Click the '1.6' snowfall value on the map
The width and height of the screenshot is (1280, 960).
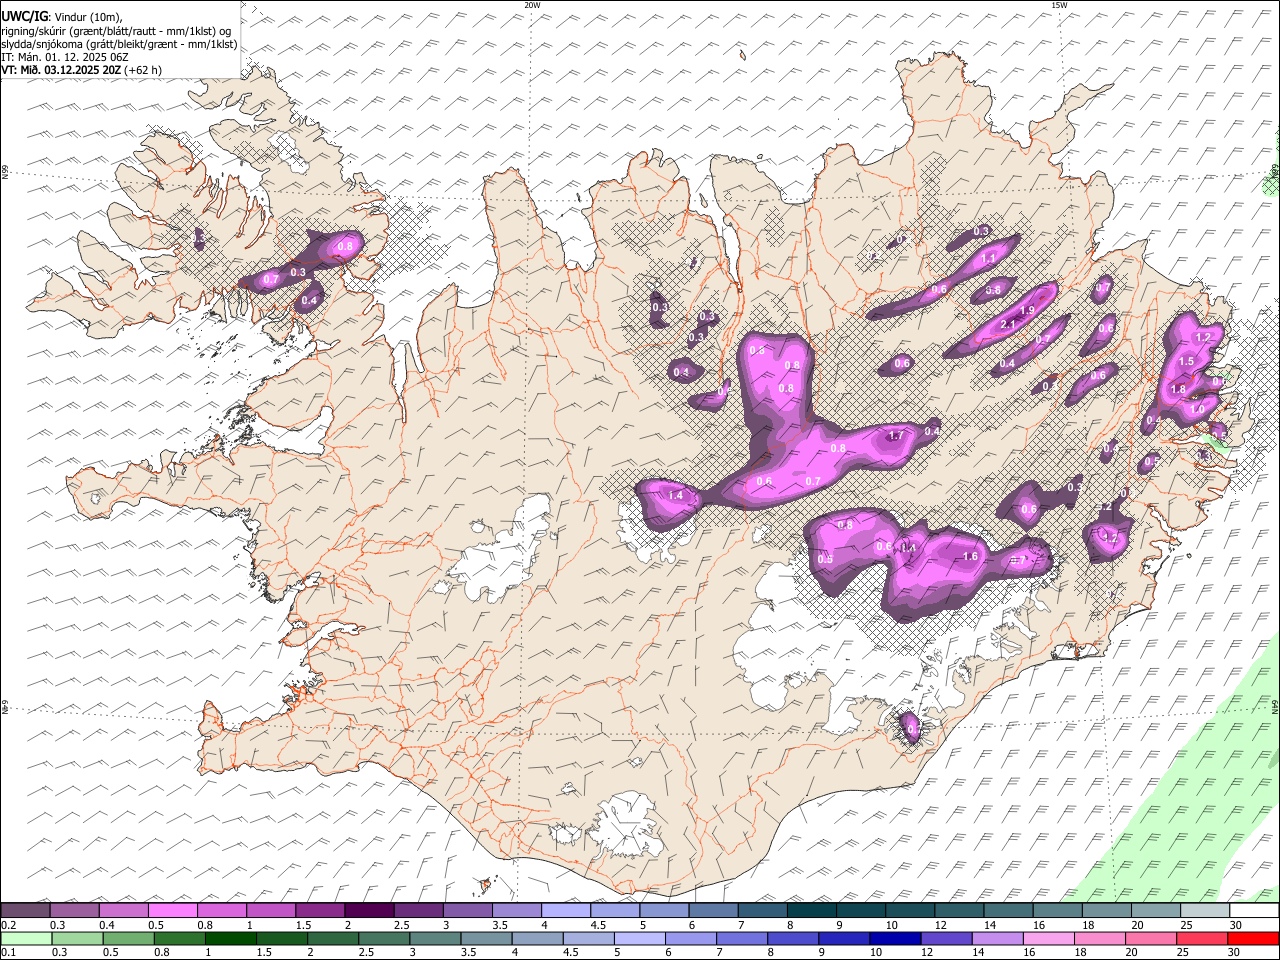click(969, 556)
